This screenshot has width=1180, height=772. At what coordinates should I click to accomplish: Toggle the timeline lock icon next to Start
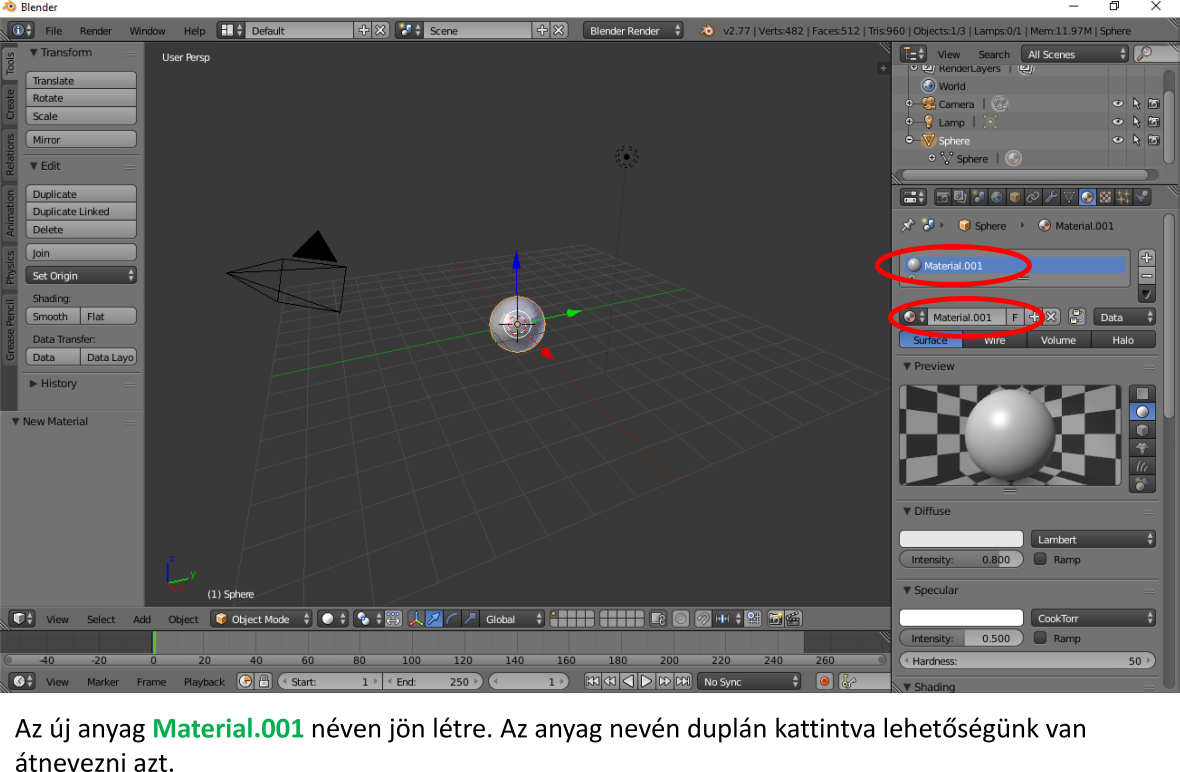[x=263, y=681]
